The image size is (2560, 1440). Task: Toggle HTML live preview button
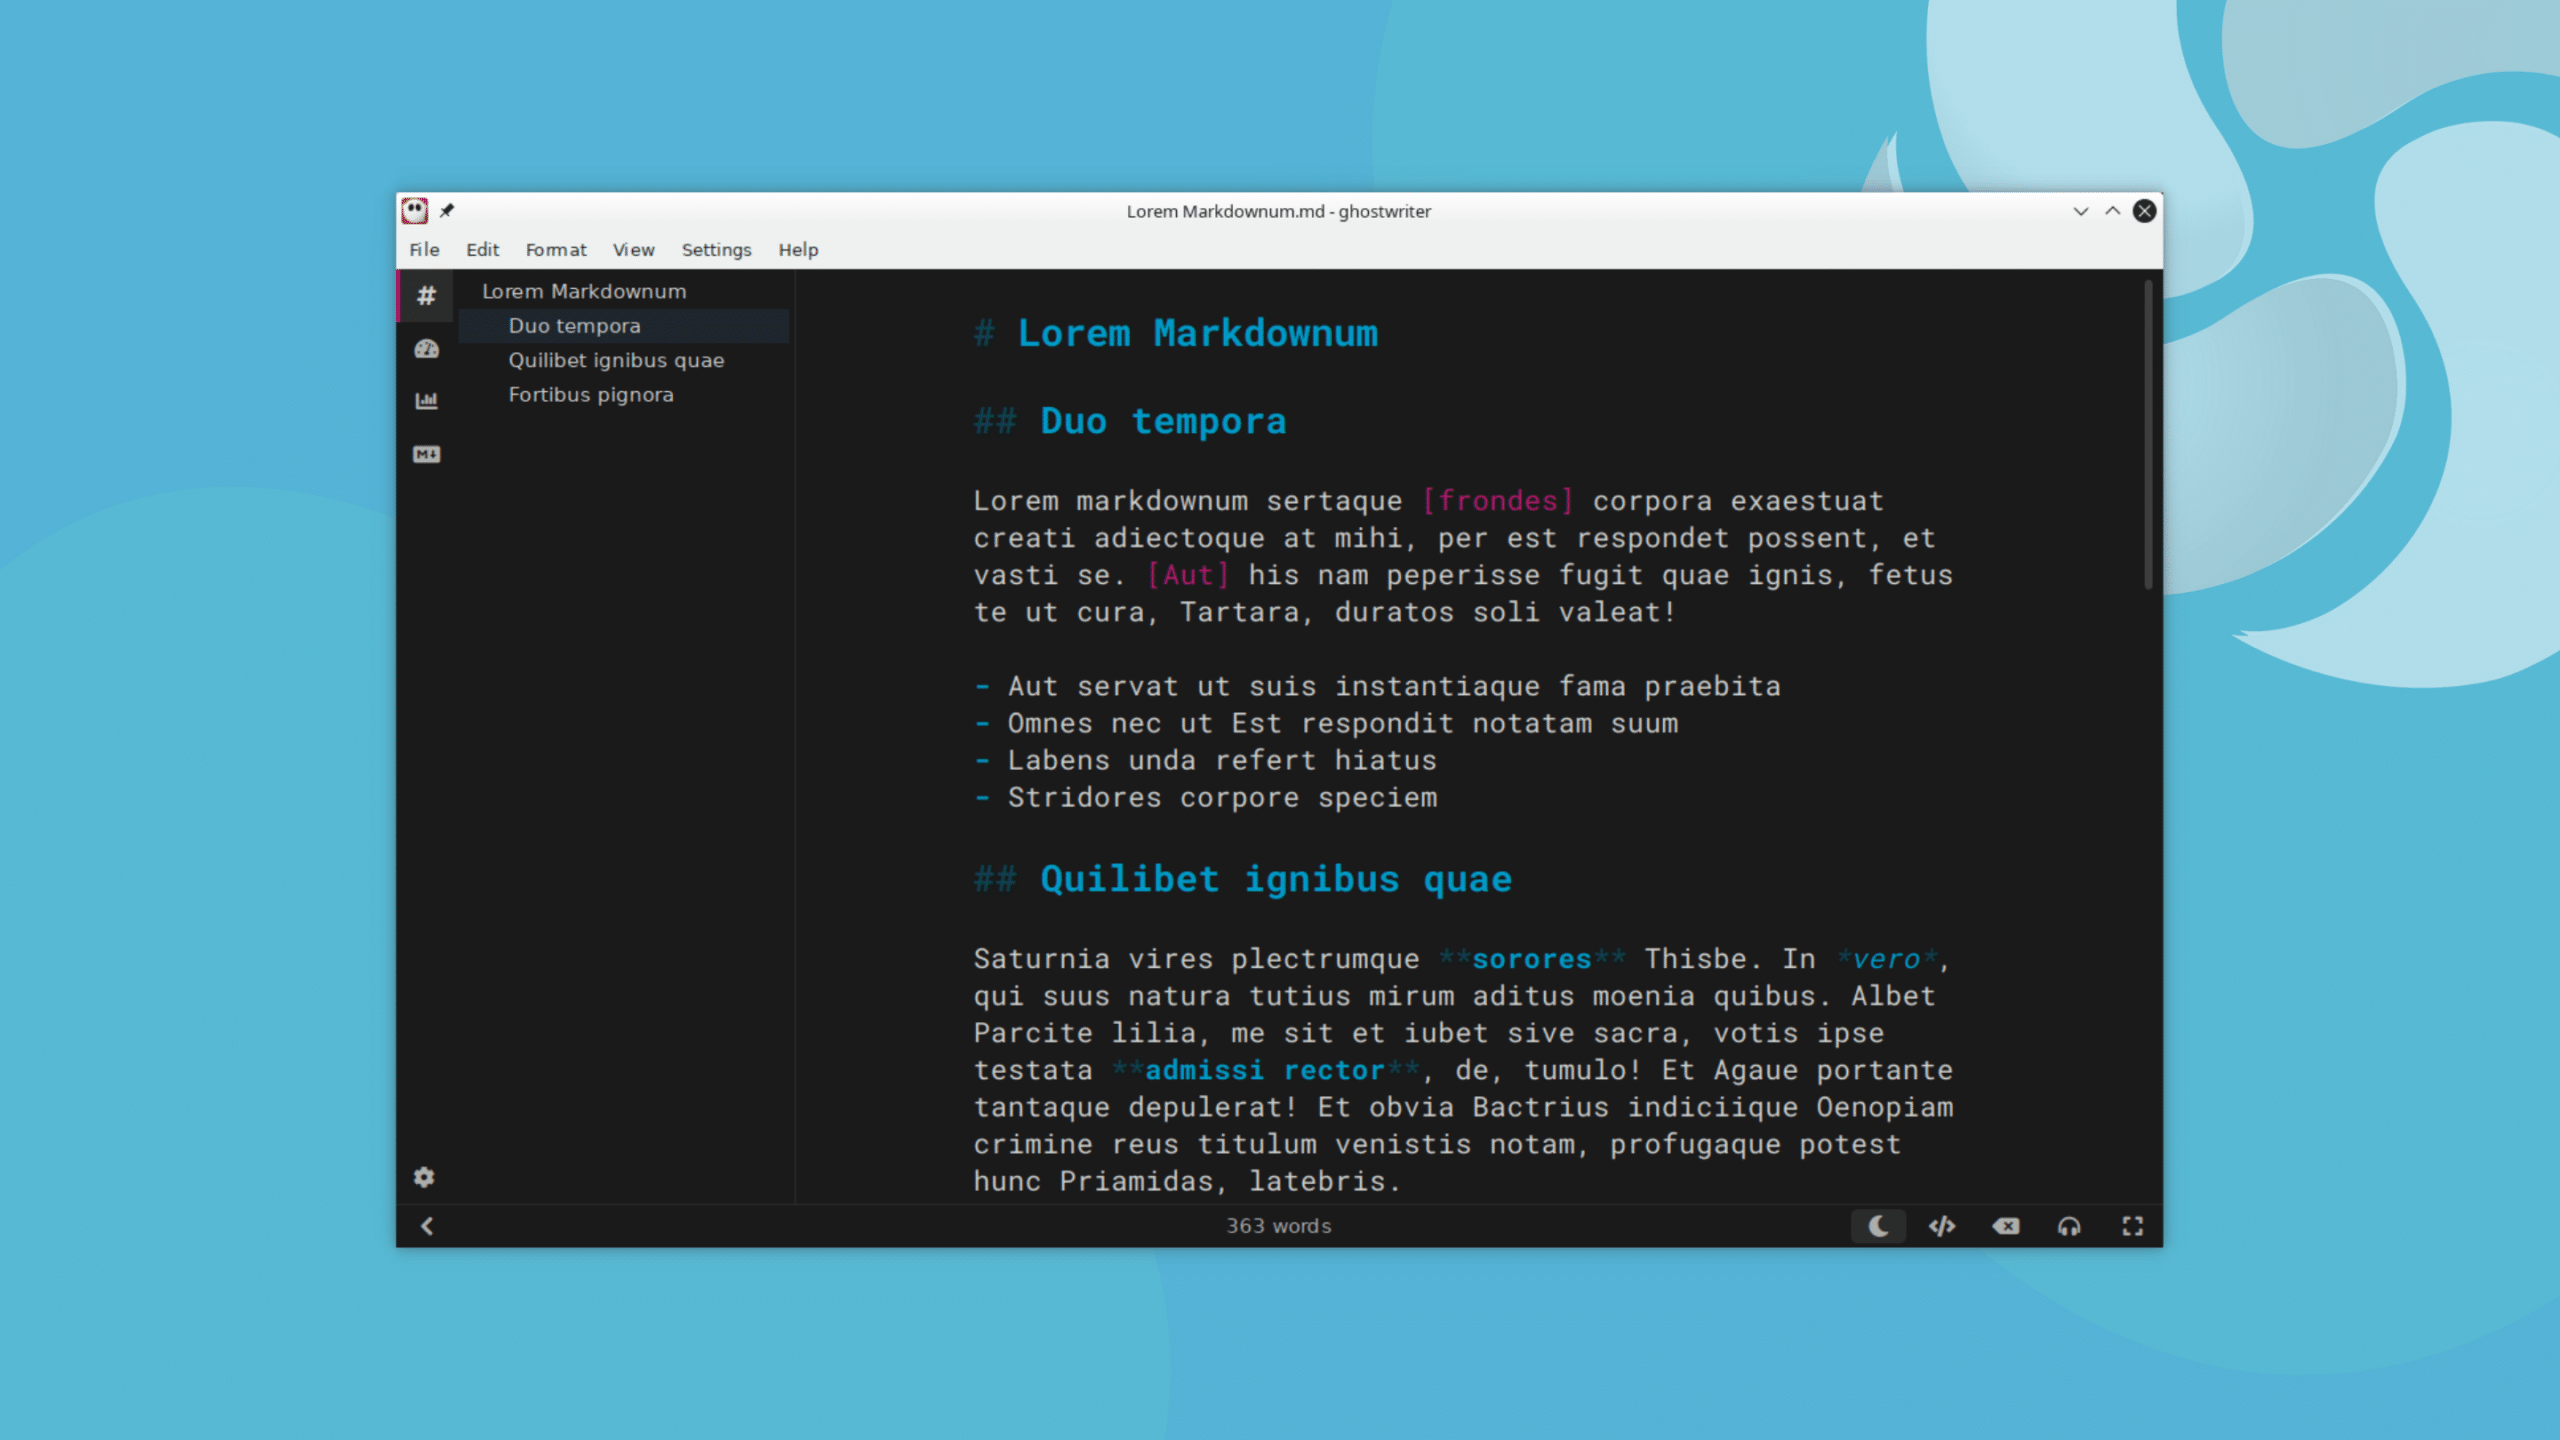(x=1942, y=1226)
